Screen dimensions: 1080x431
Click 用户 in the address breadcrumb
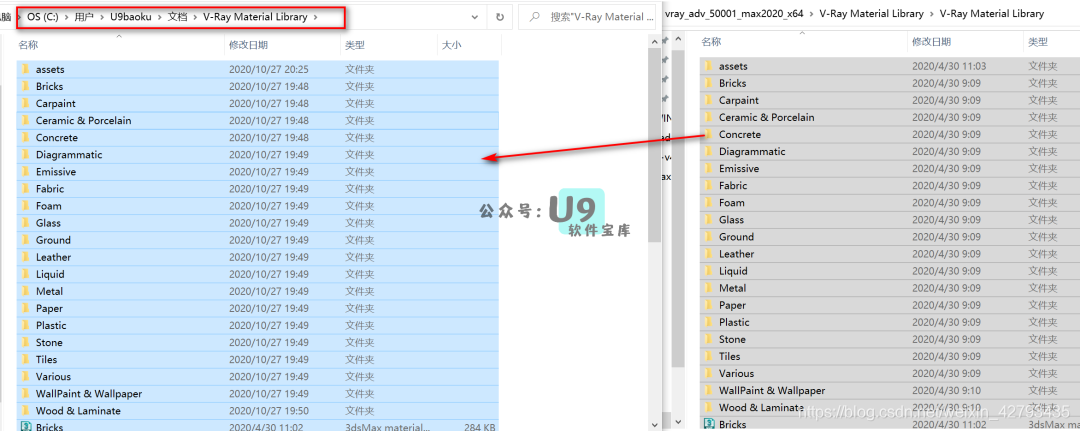click(x=84, y=17)
